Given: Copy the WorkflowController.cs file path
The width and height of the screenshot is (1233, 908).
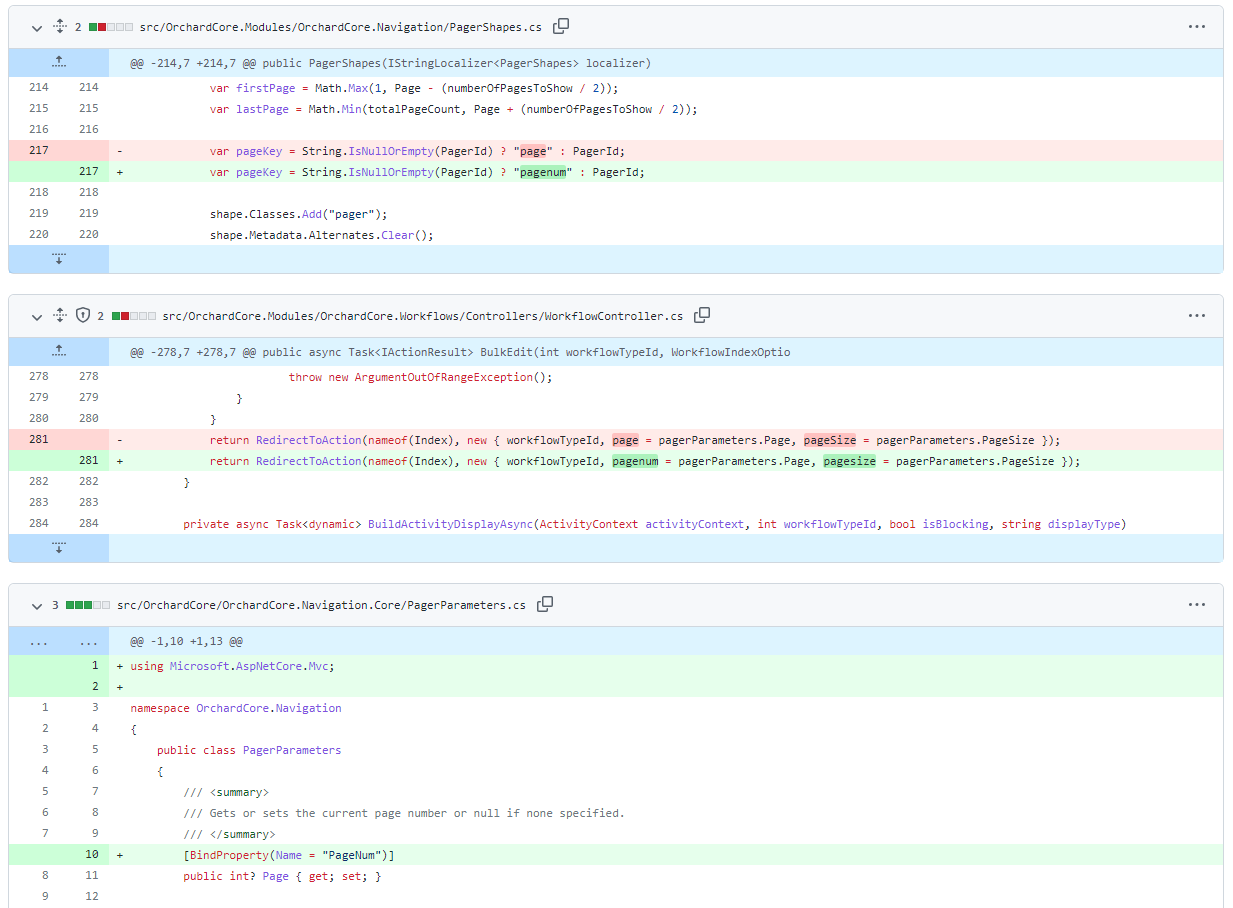Looking at the screenshot, I should click(x=702, y=315).
